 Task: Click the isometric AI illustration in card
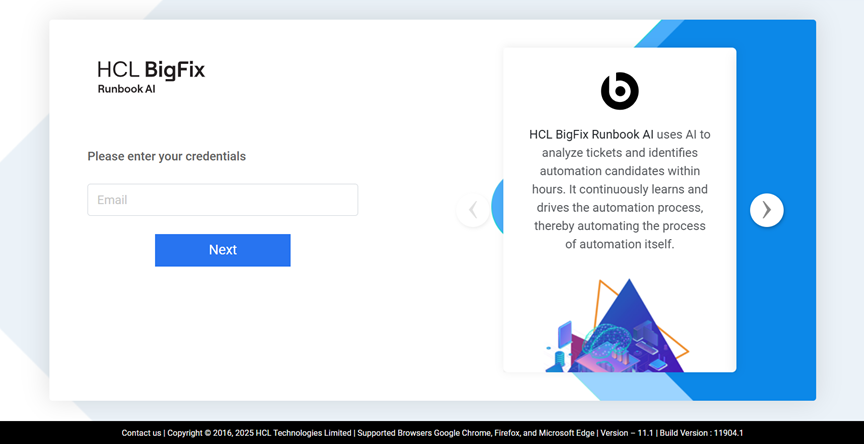coord(617,325)
